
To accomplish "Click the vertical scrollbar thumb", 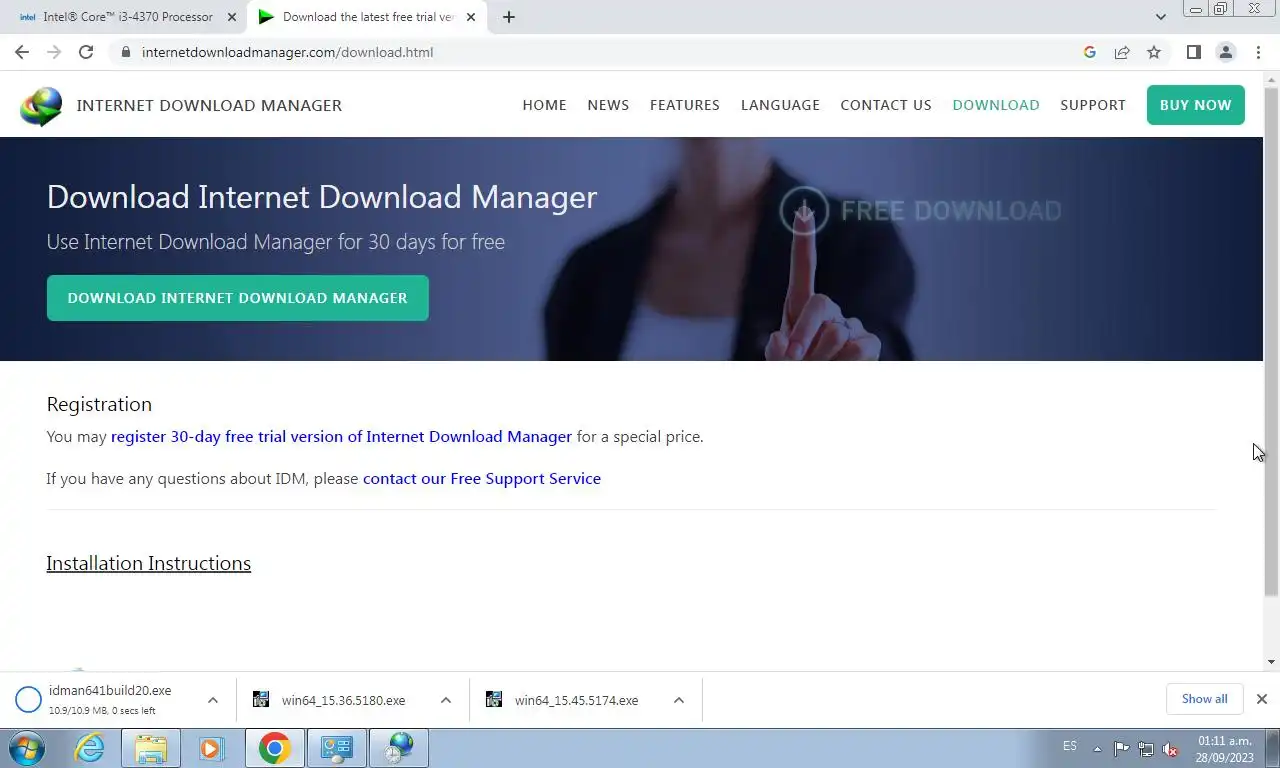I will (1271, 340).
